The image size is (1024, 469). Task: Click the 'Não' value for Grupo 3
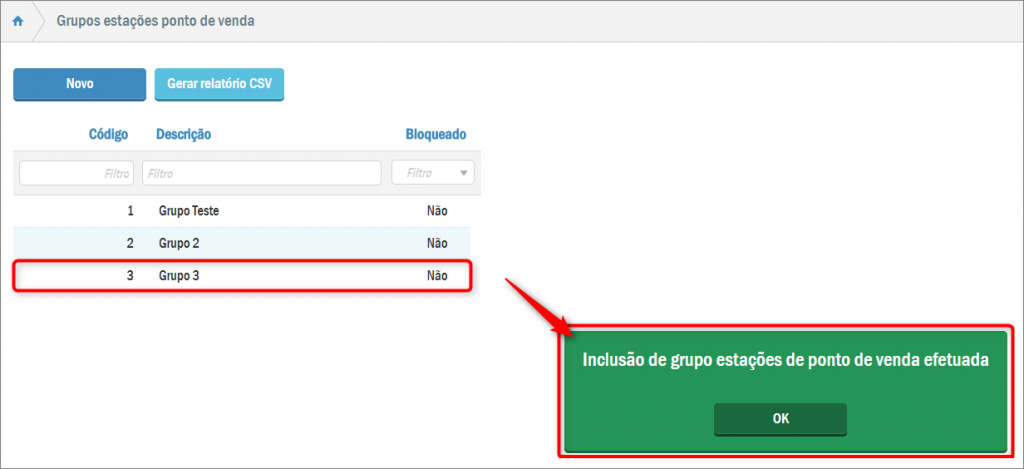click(436, 275)
